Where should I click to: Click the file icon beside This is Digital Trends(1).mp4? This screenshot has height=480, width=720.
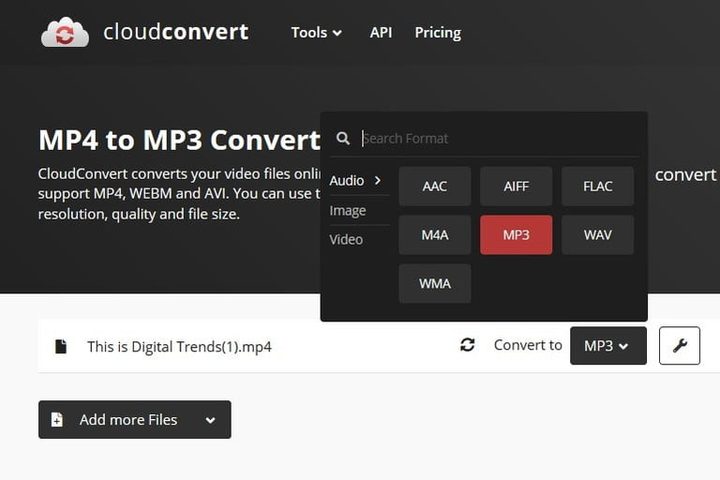61,347
